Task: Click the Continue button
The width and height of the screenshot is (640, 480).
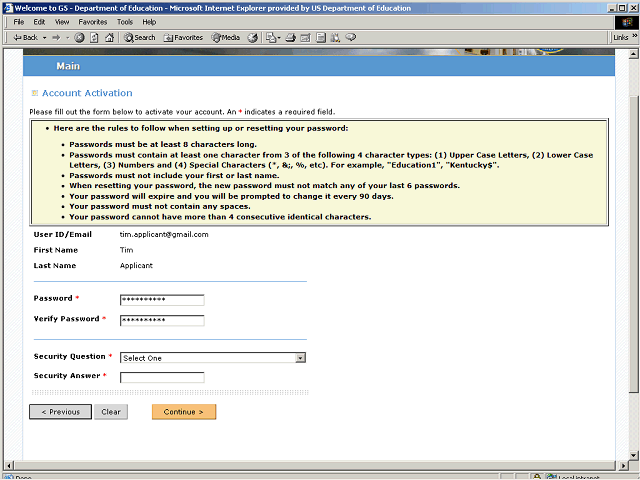Action: click(184, 412)
